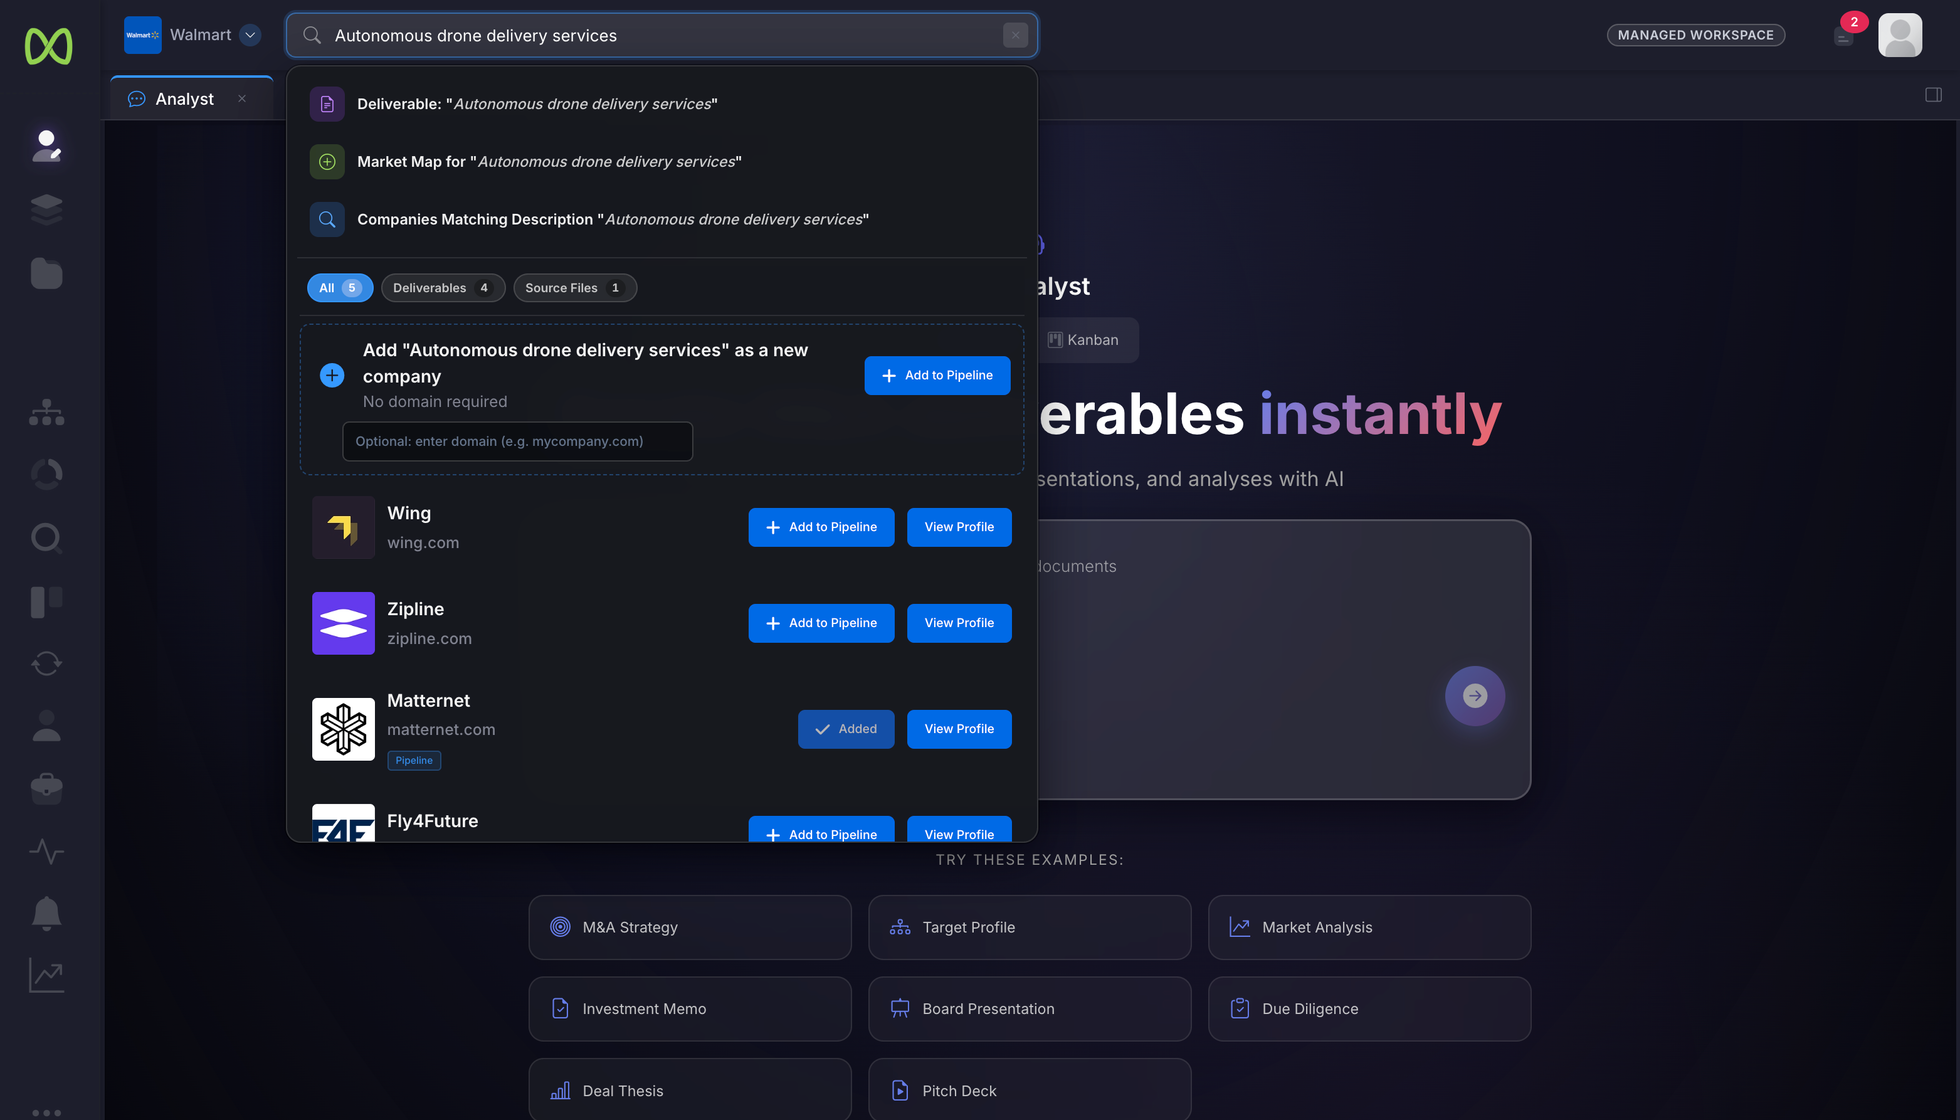The height and width of the screenshot is (1120, 1960).
Task: Click the Pipeline tag under Matternet
Action: 414,761
